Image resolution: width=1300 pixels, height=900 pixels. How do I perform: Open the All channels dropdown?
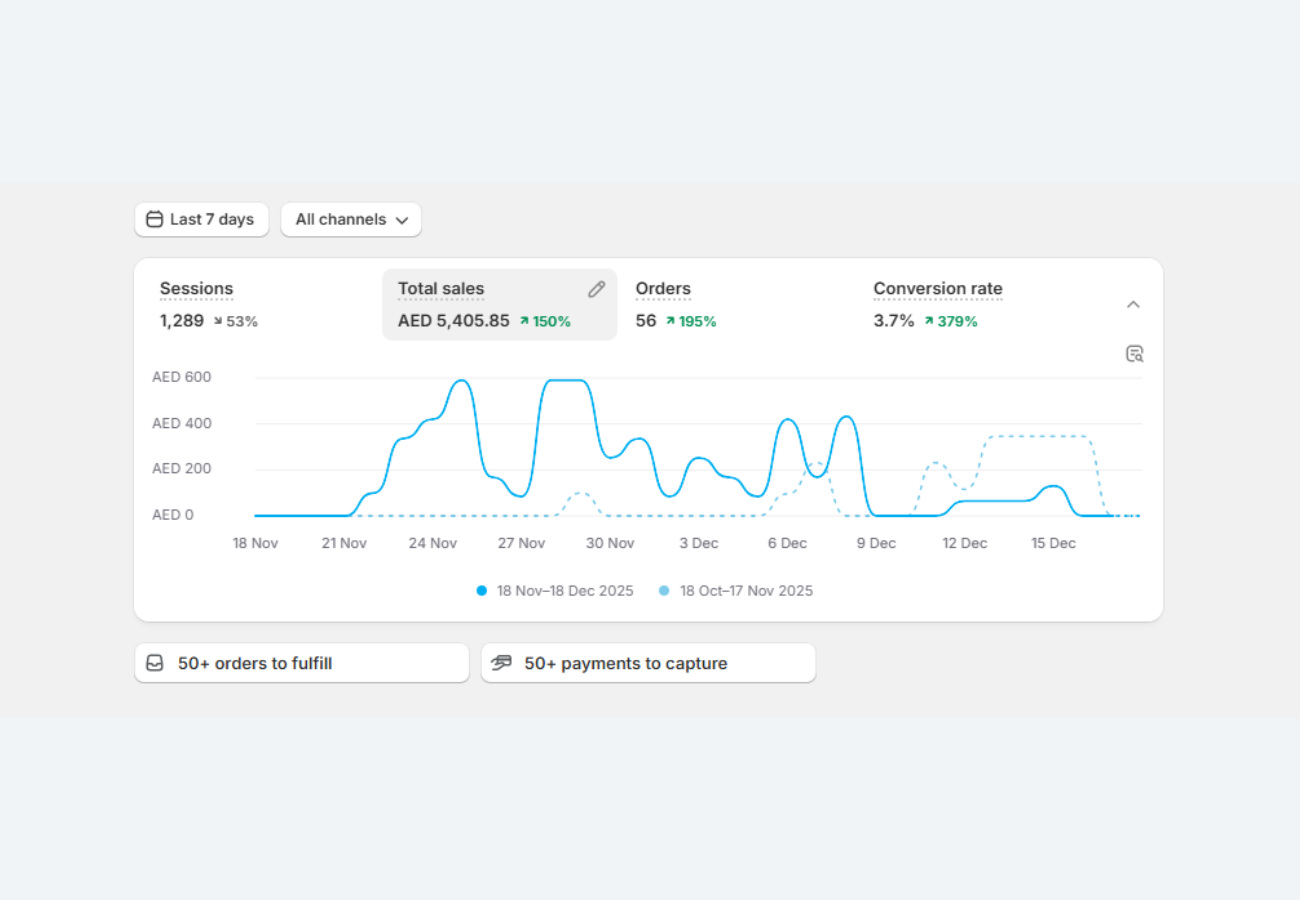tap(351, 219)
